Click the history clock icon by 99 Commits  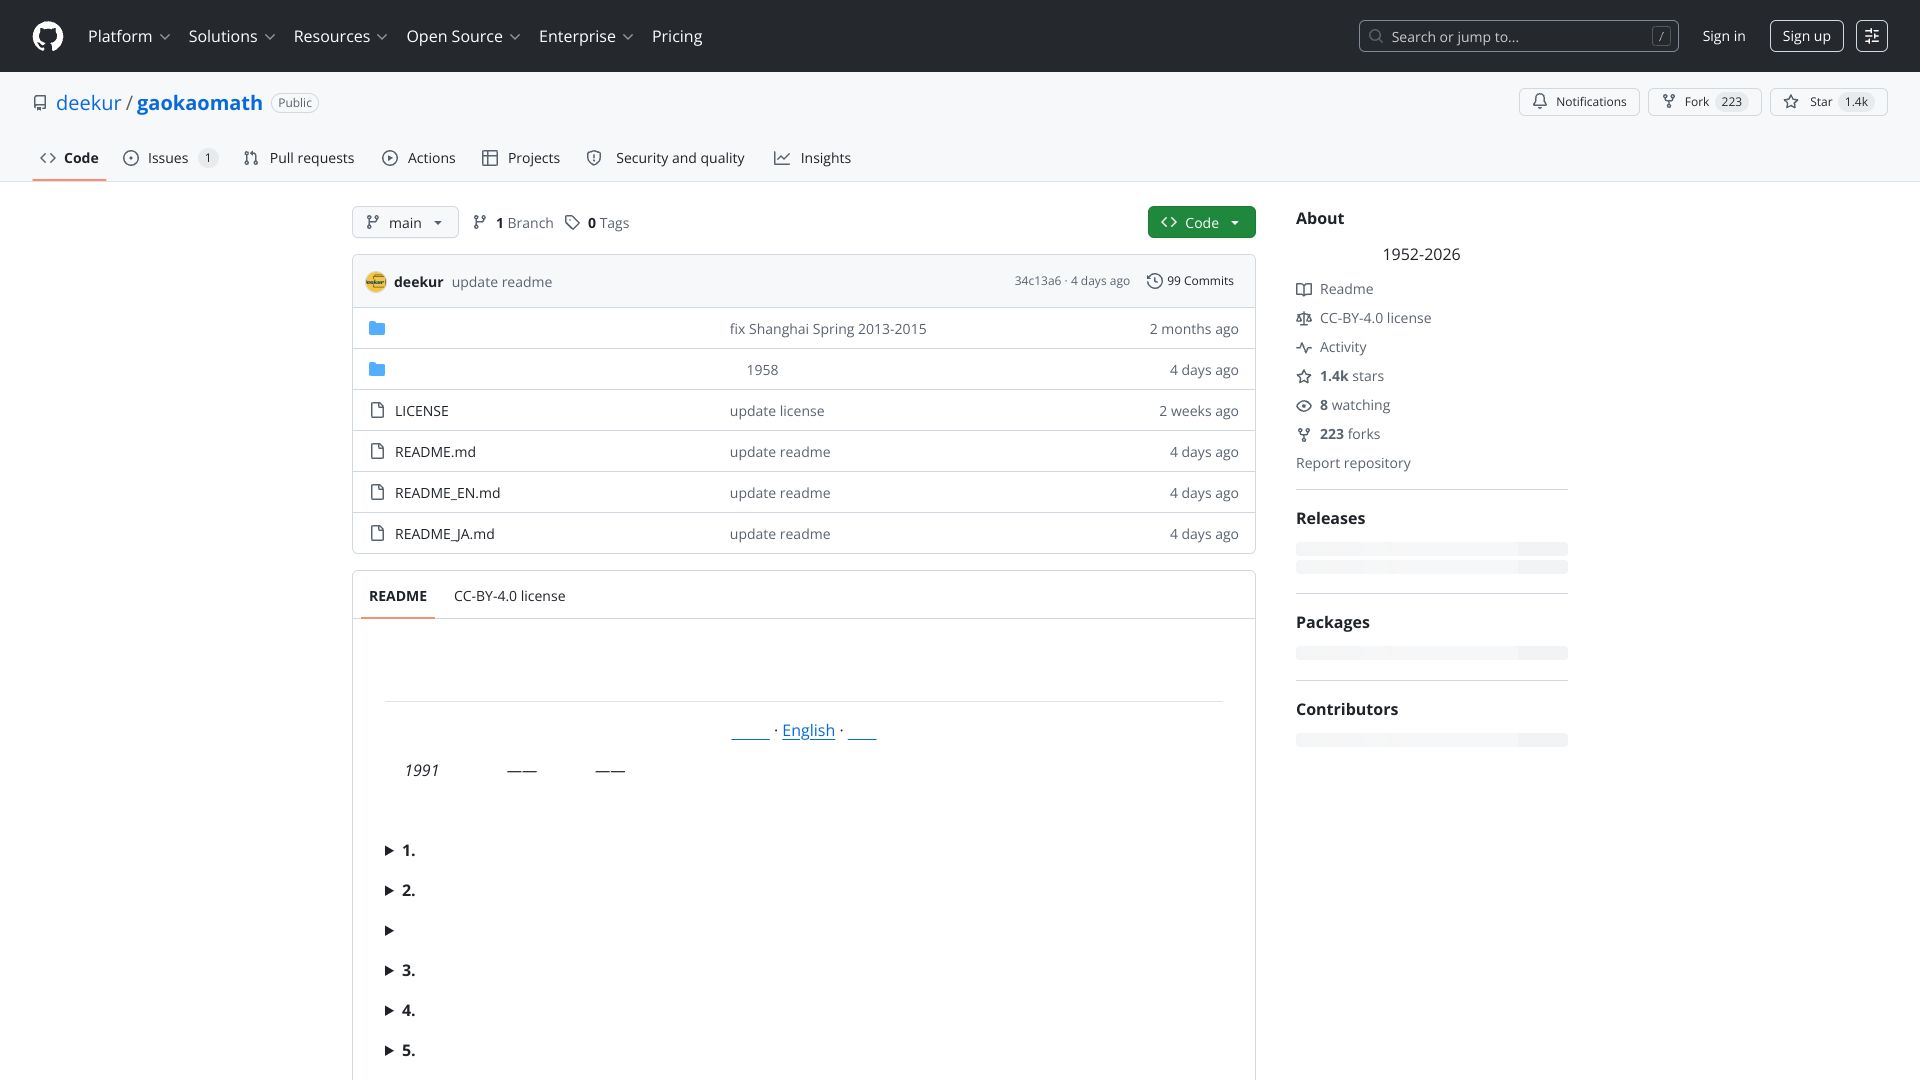pos(1155,281)
